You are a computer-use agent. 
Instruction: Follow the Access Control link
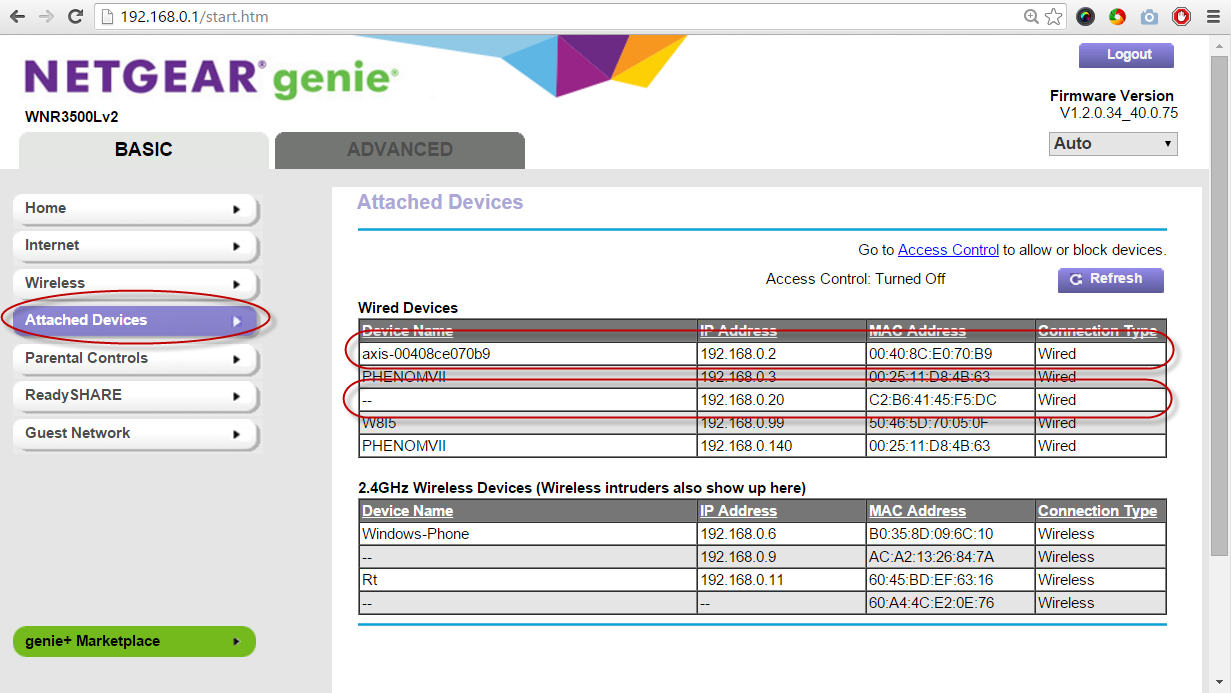948,250
